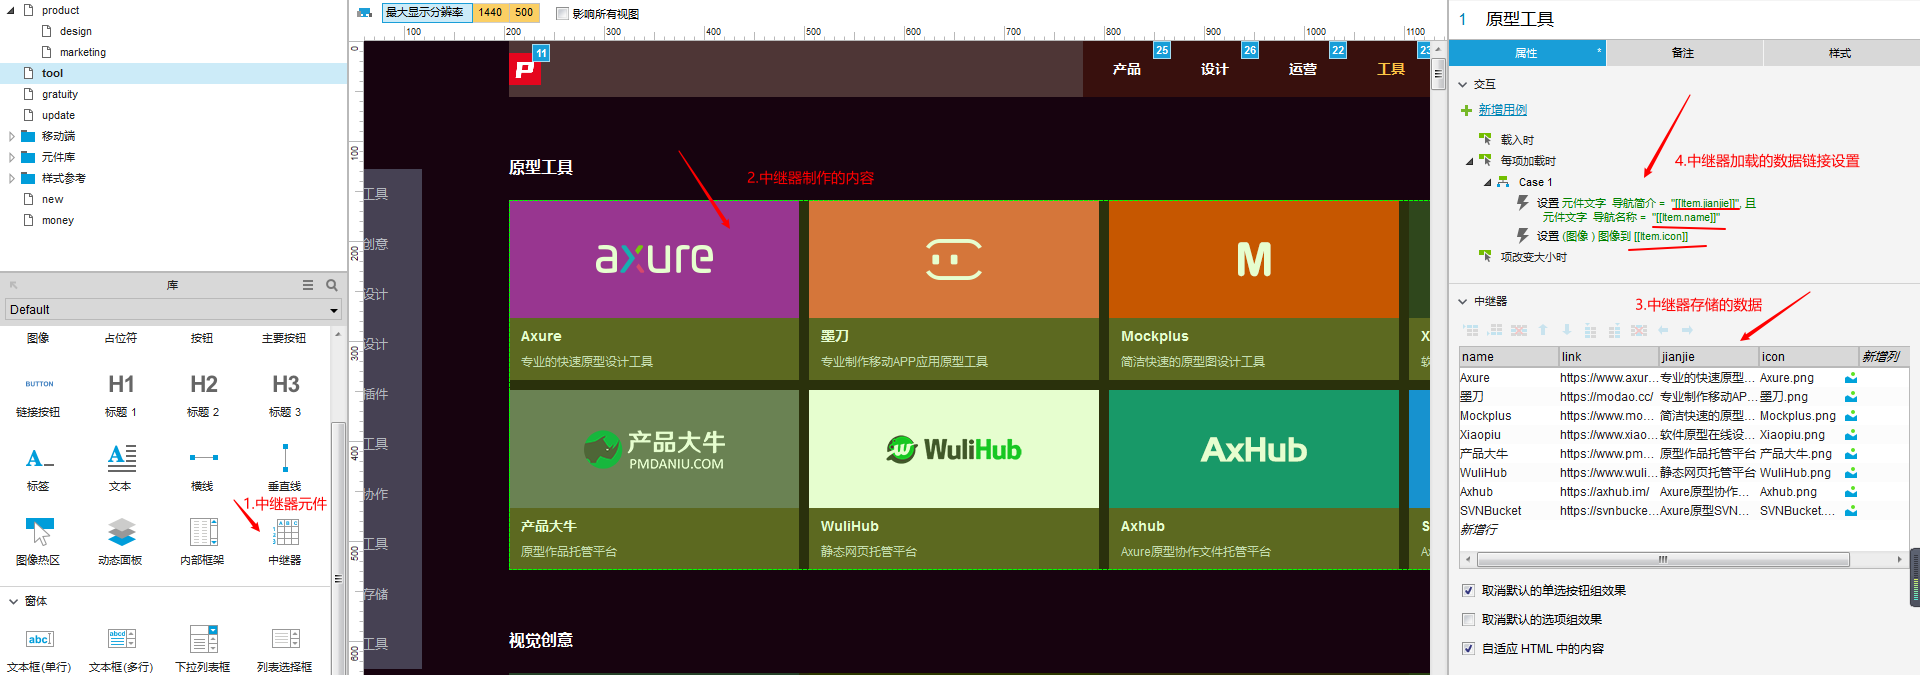The image size is (1920, 675).
Task: Click import image icon for SVNBucket row
Action: [x=1851, y=511]
